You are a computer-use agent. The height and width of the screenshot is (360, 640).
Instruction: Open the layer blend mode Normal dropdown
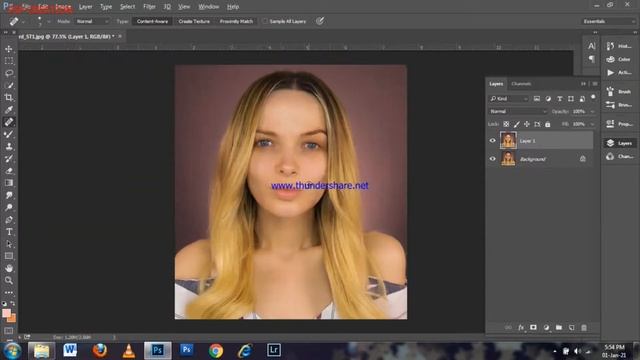coord(518,111)
